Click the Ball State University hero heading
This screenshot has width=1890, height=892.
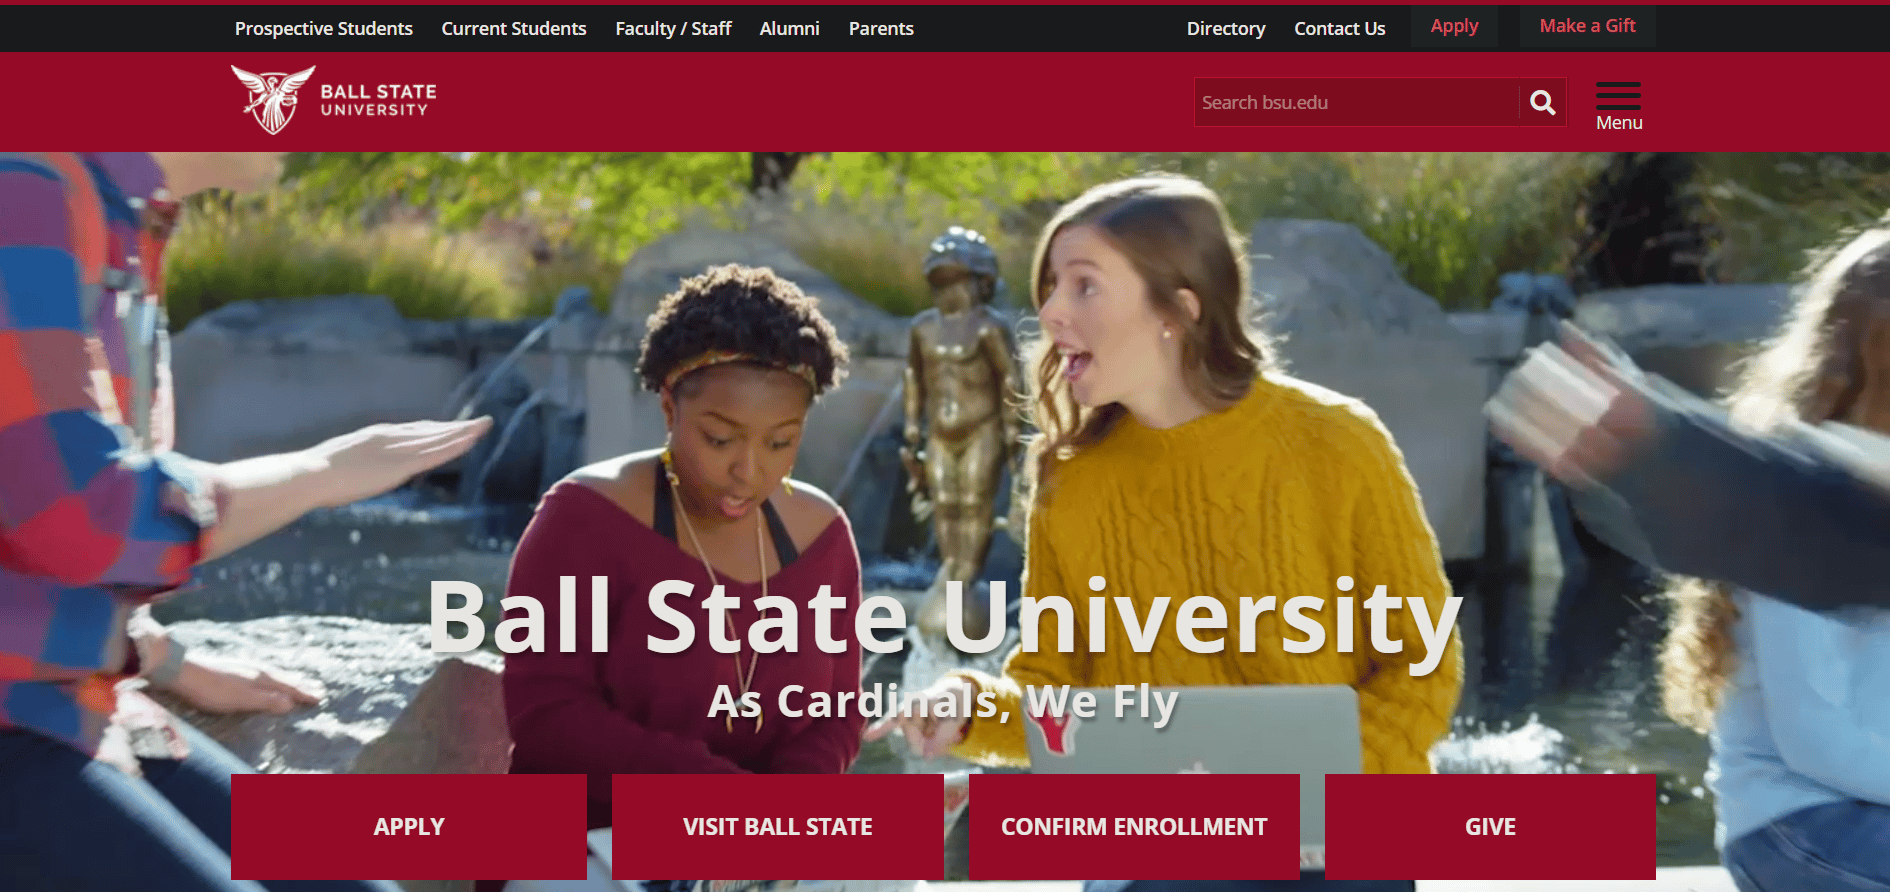pos(944,618)
